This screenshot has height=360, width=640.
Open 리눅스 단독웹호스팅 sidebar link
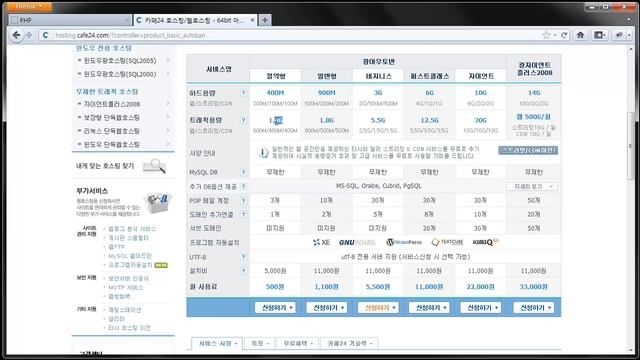pos(111,131)
